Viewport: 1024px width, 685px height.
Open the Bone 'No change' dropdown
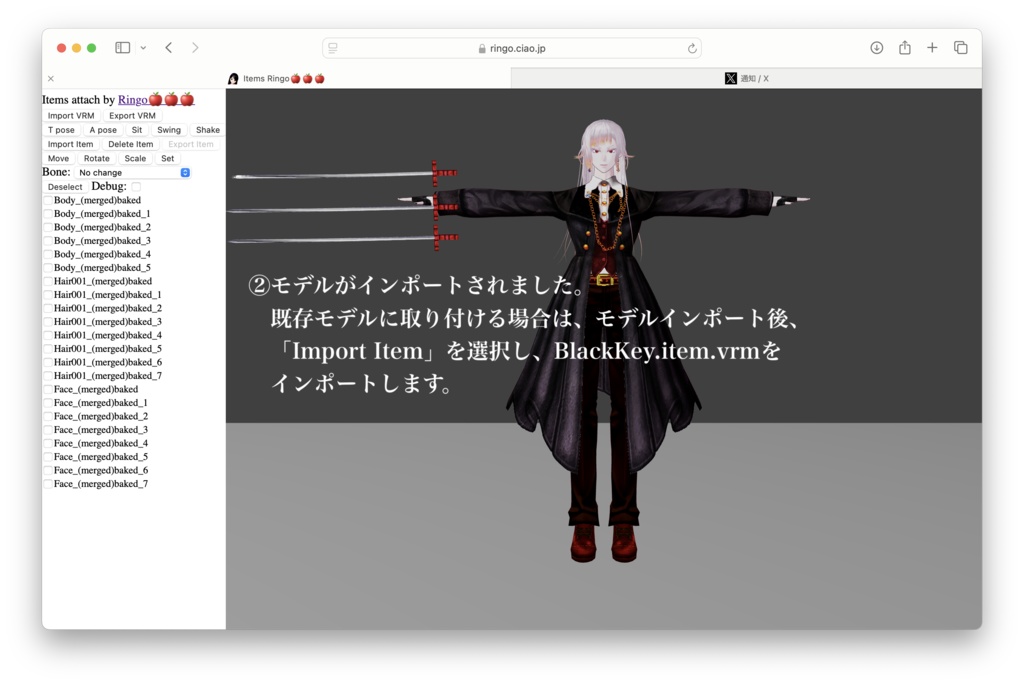(x=131, y=172)
